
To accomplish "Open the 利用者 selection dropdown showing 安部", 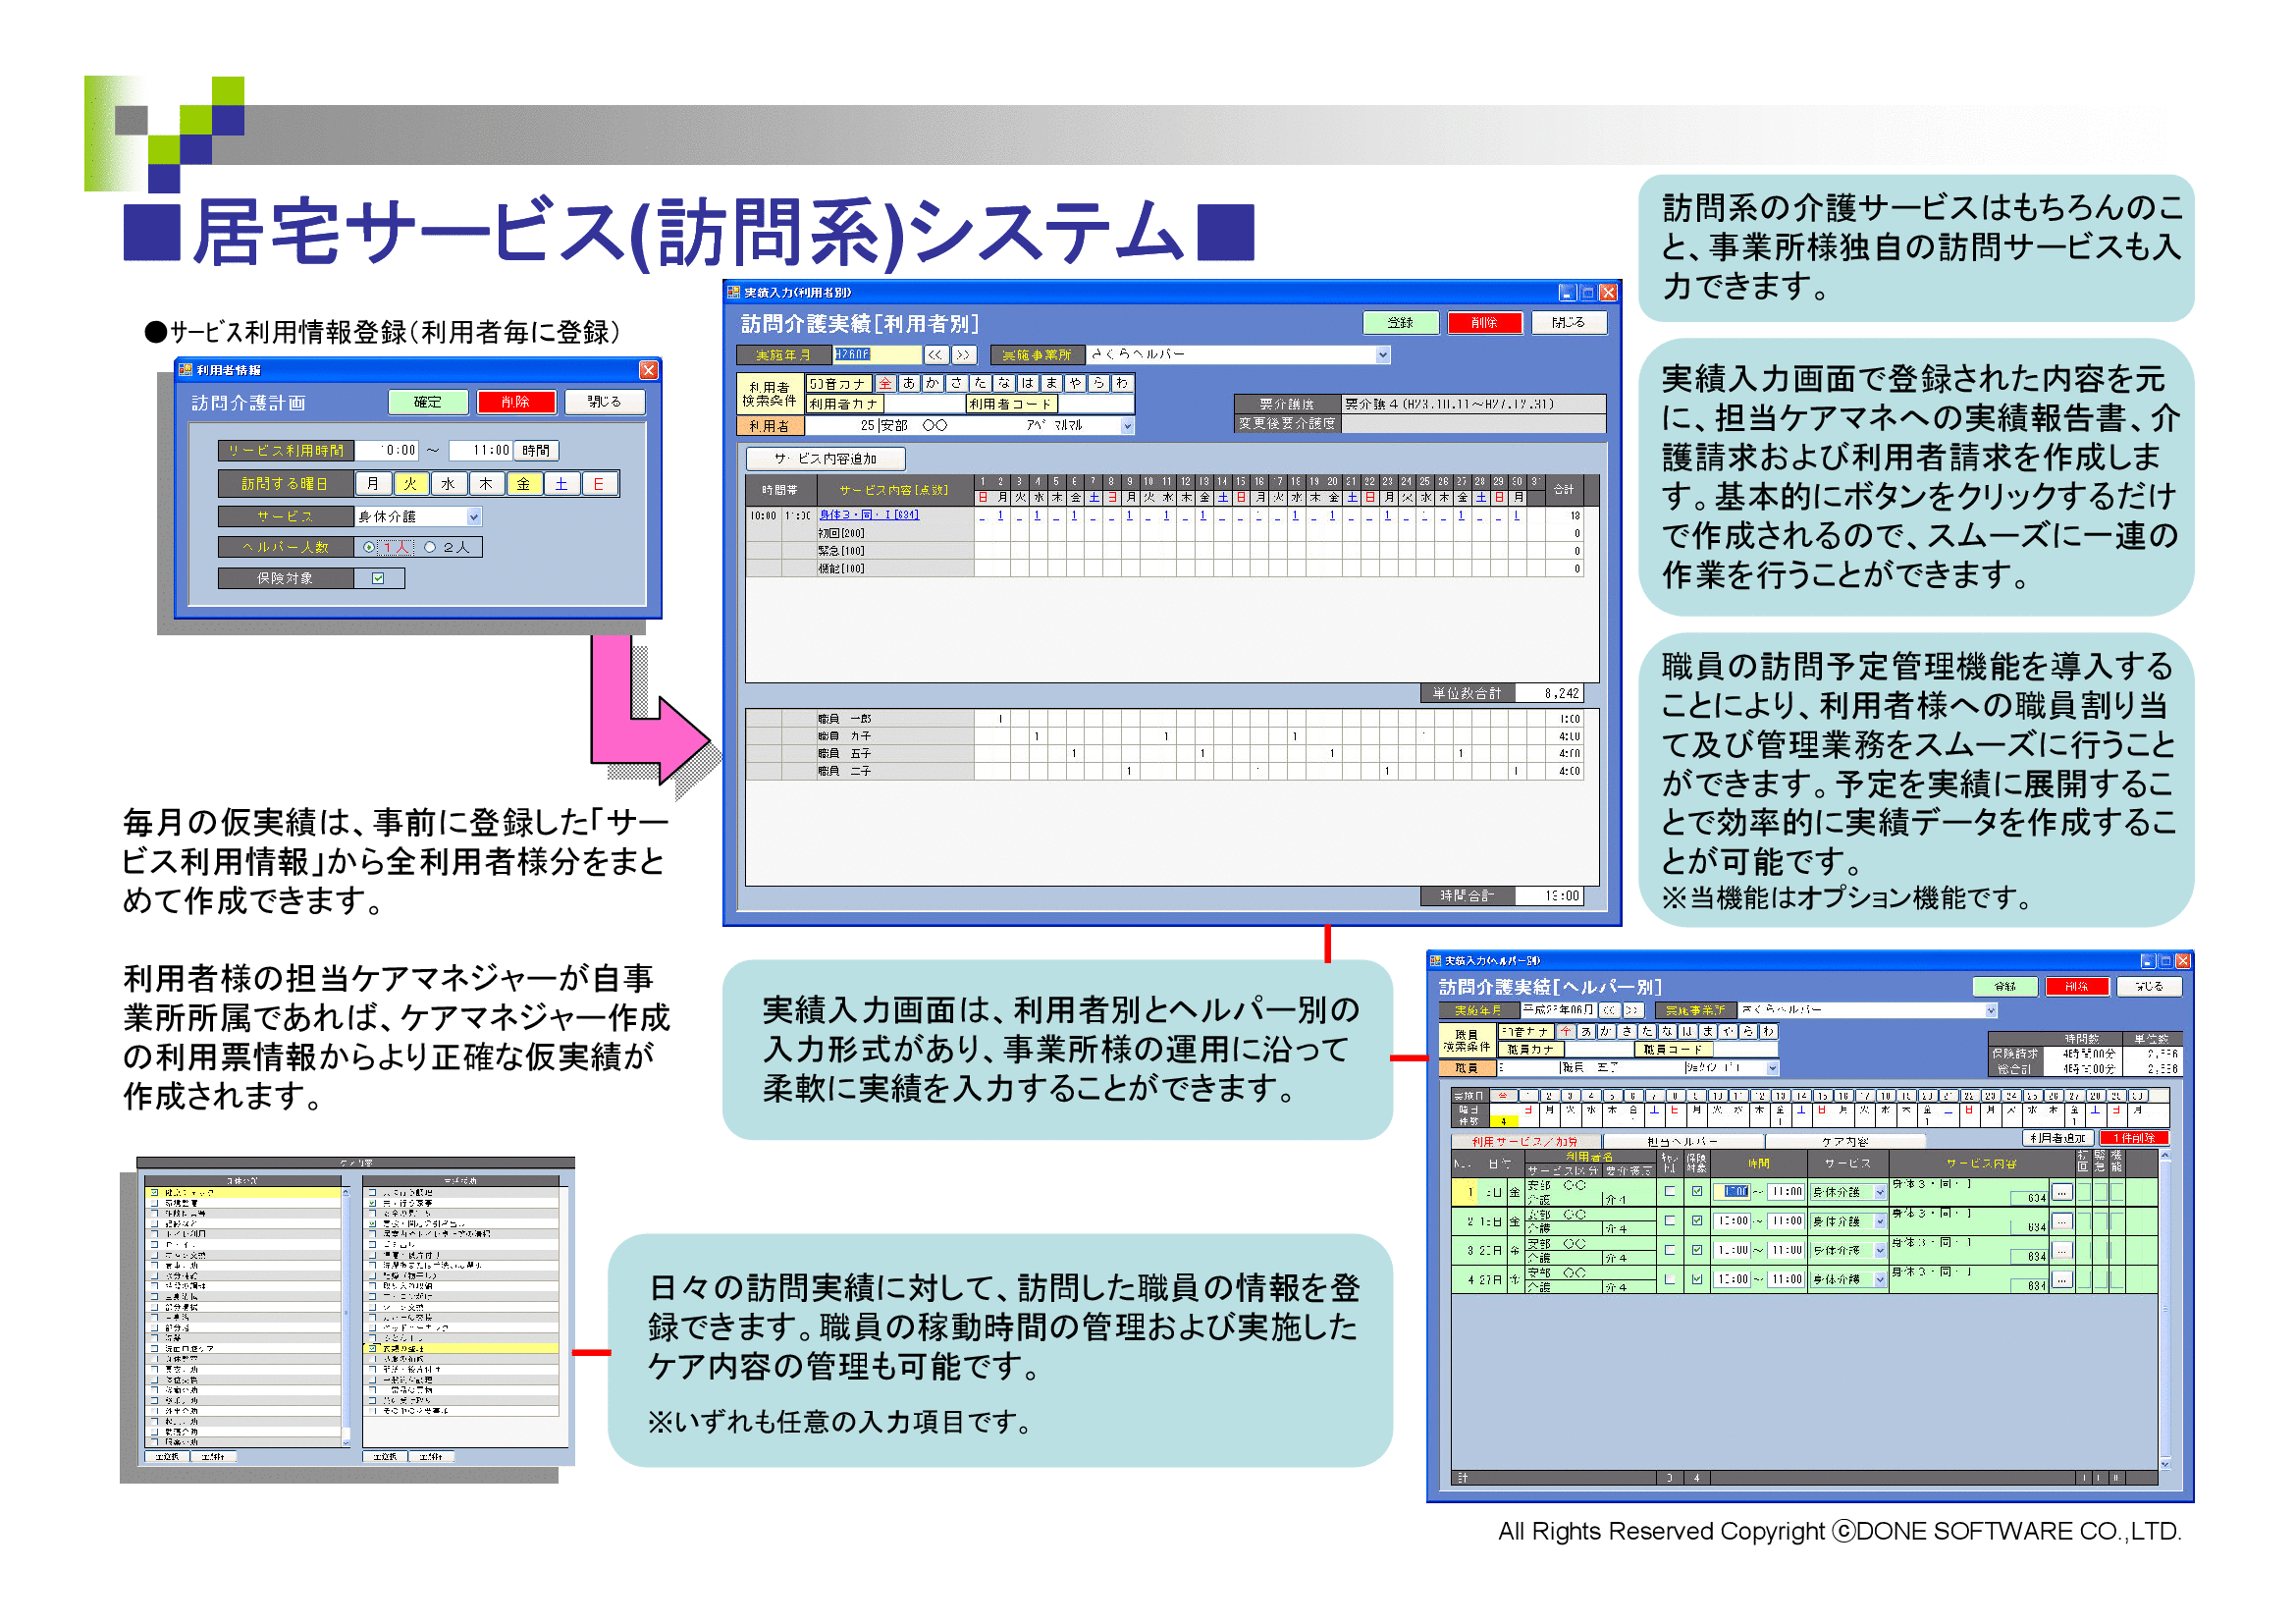I will pyautogui.click(x=1127, y=426).
